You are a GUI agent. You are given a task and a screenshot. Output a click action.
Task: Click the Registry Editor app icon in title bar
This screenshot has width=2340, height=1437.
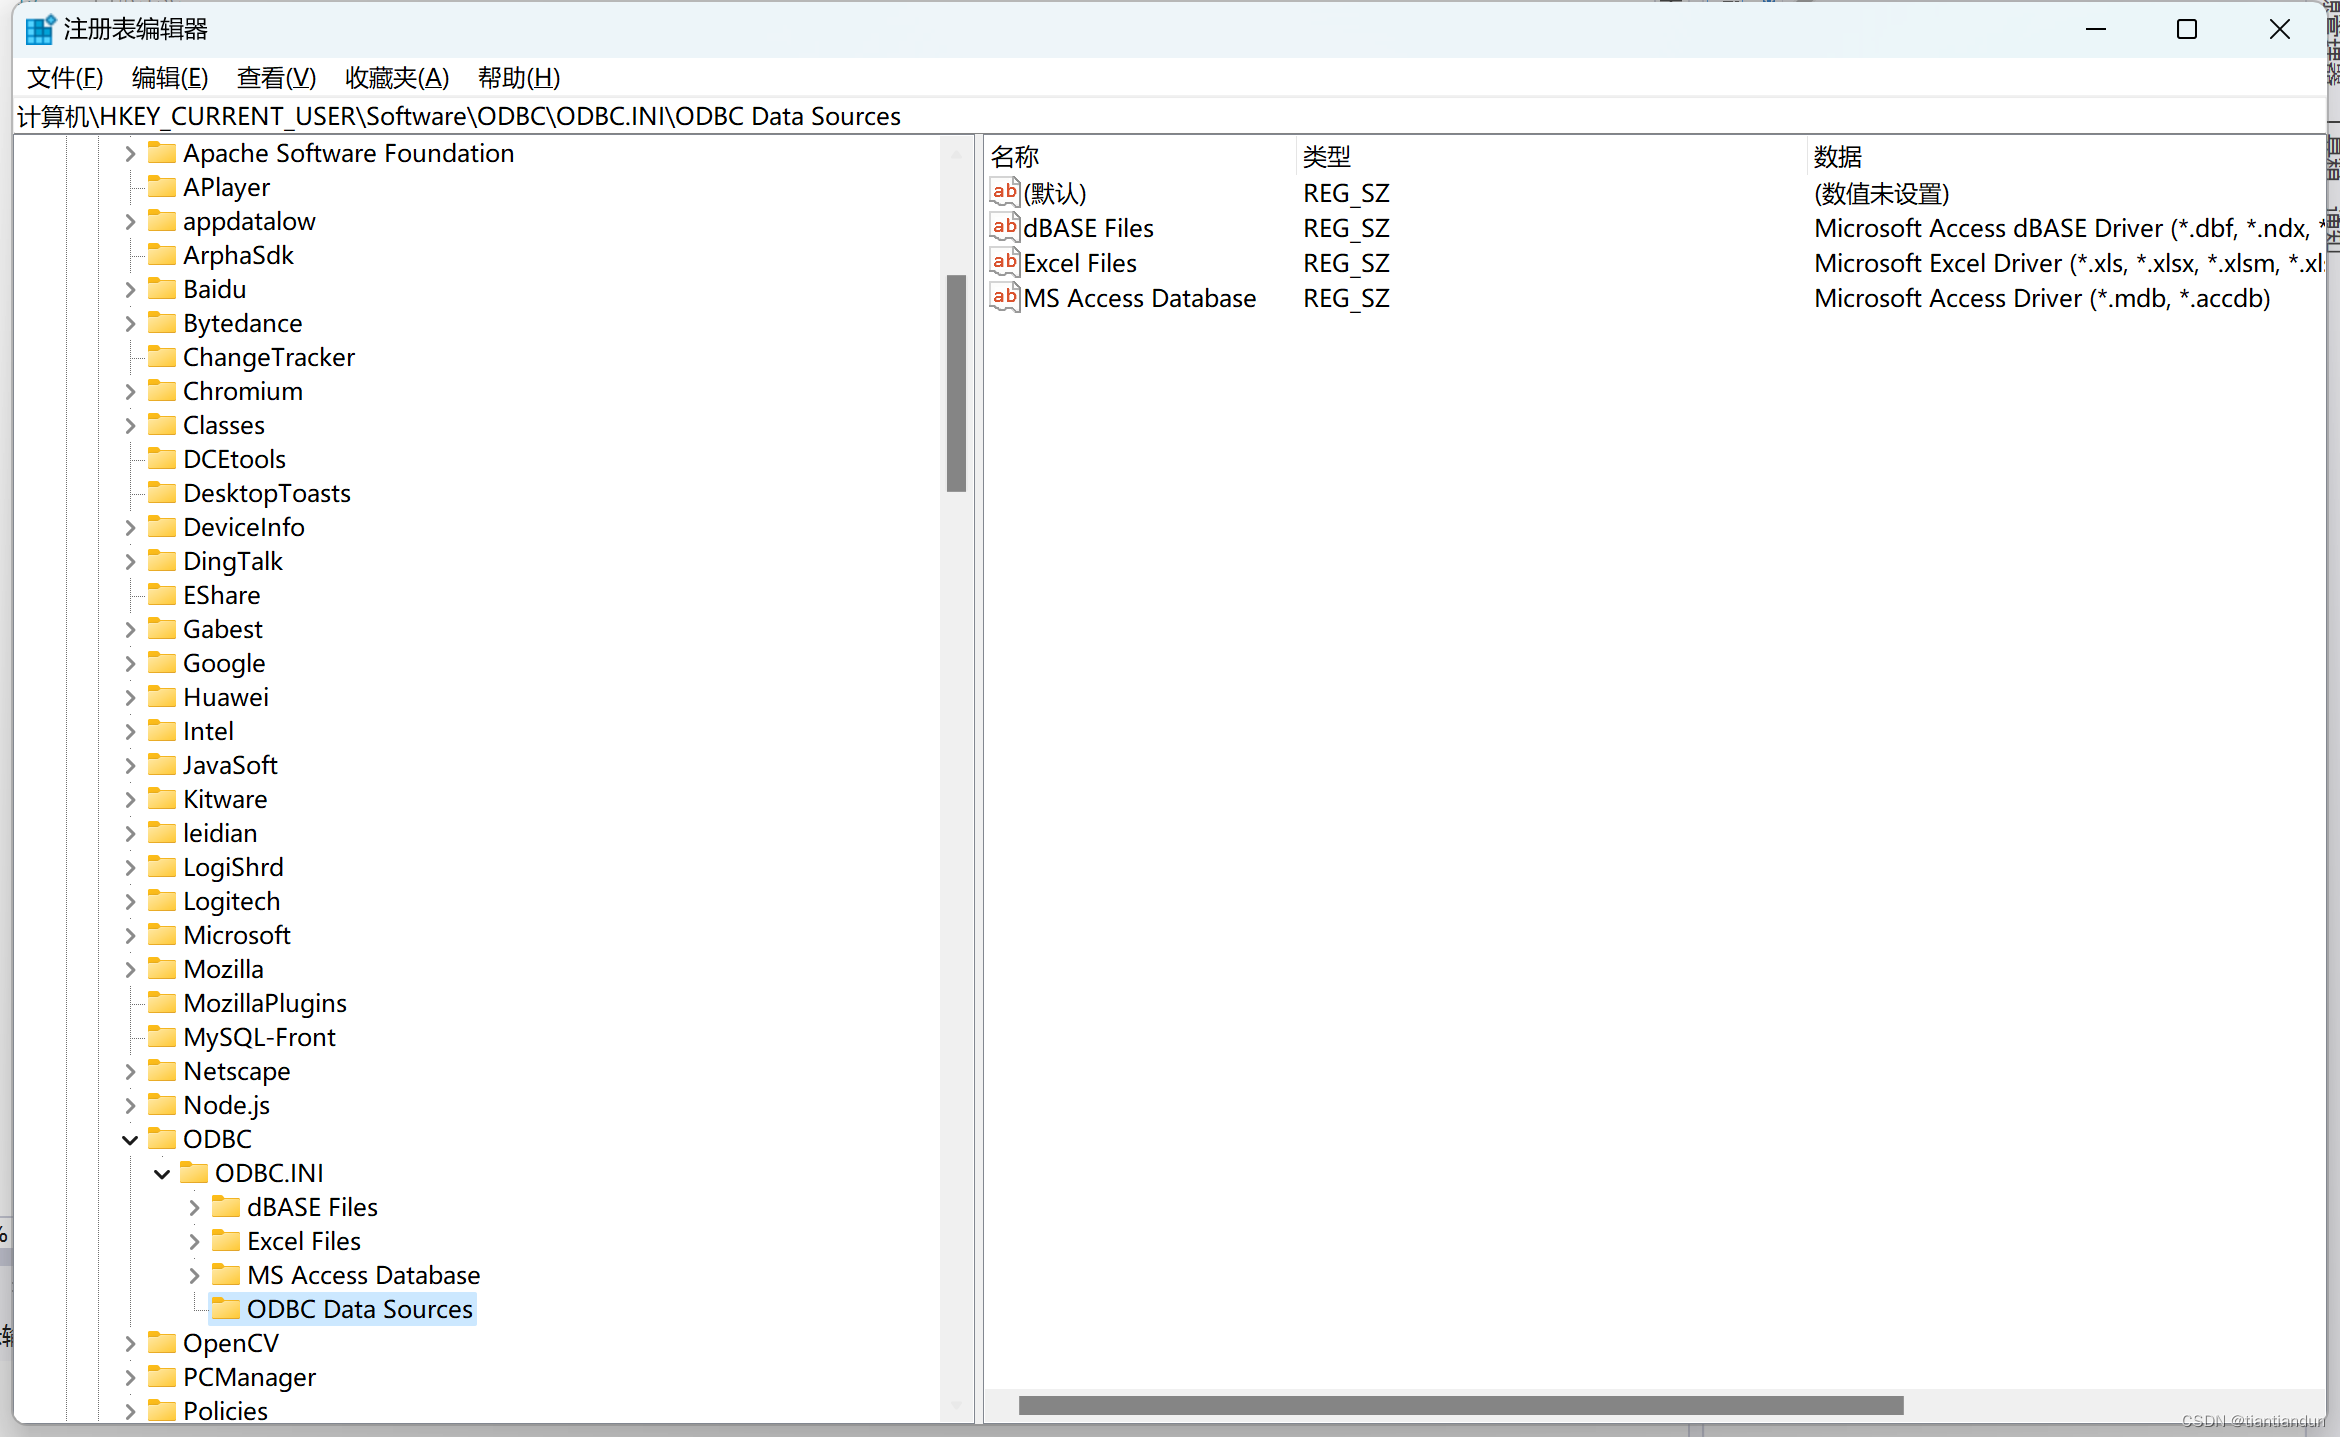(39, 30)
